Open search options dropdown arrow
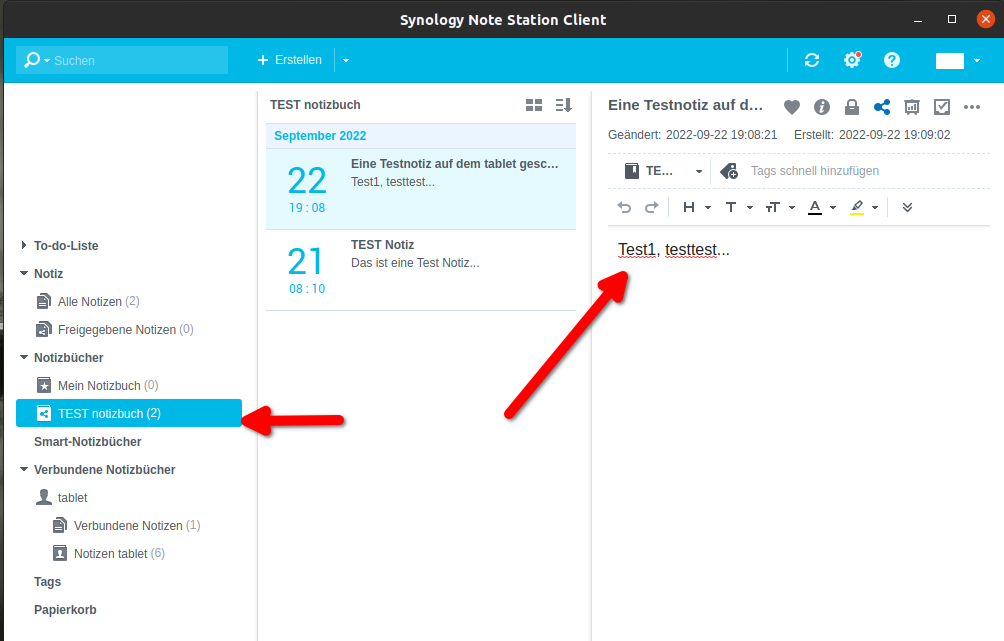The width and height of the screenshot is (1004, 641). tap(47, 61)
